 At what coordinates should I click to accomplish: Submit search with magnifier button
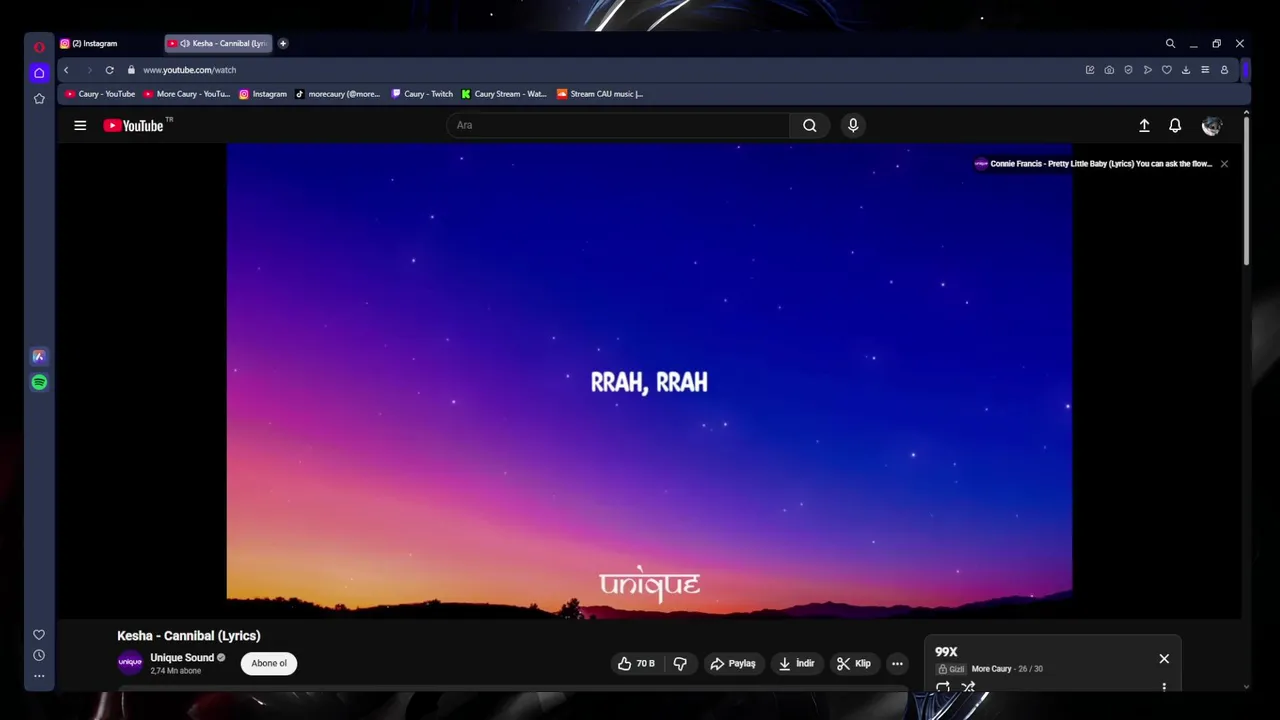810,125
